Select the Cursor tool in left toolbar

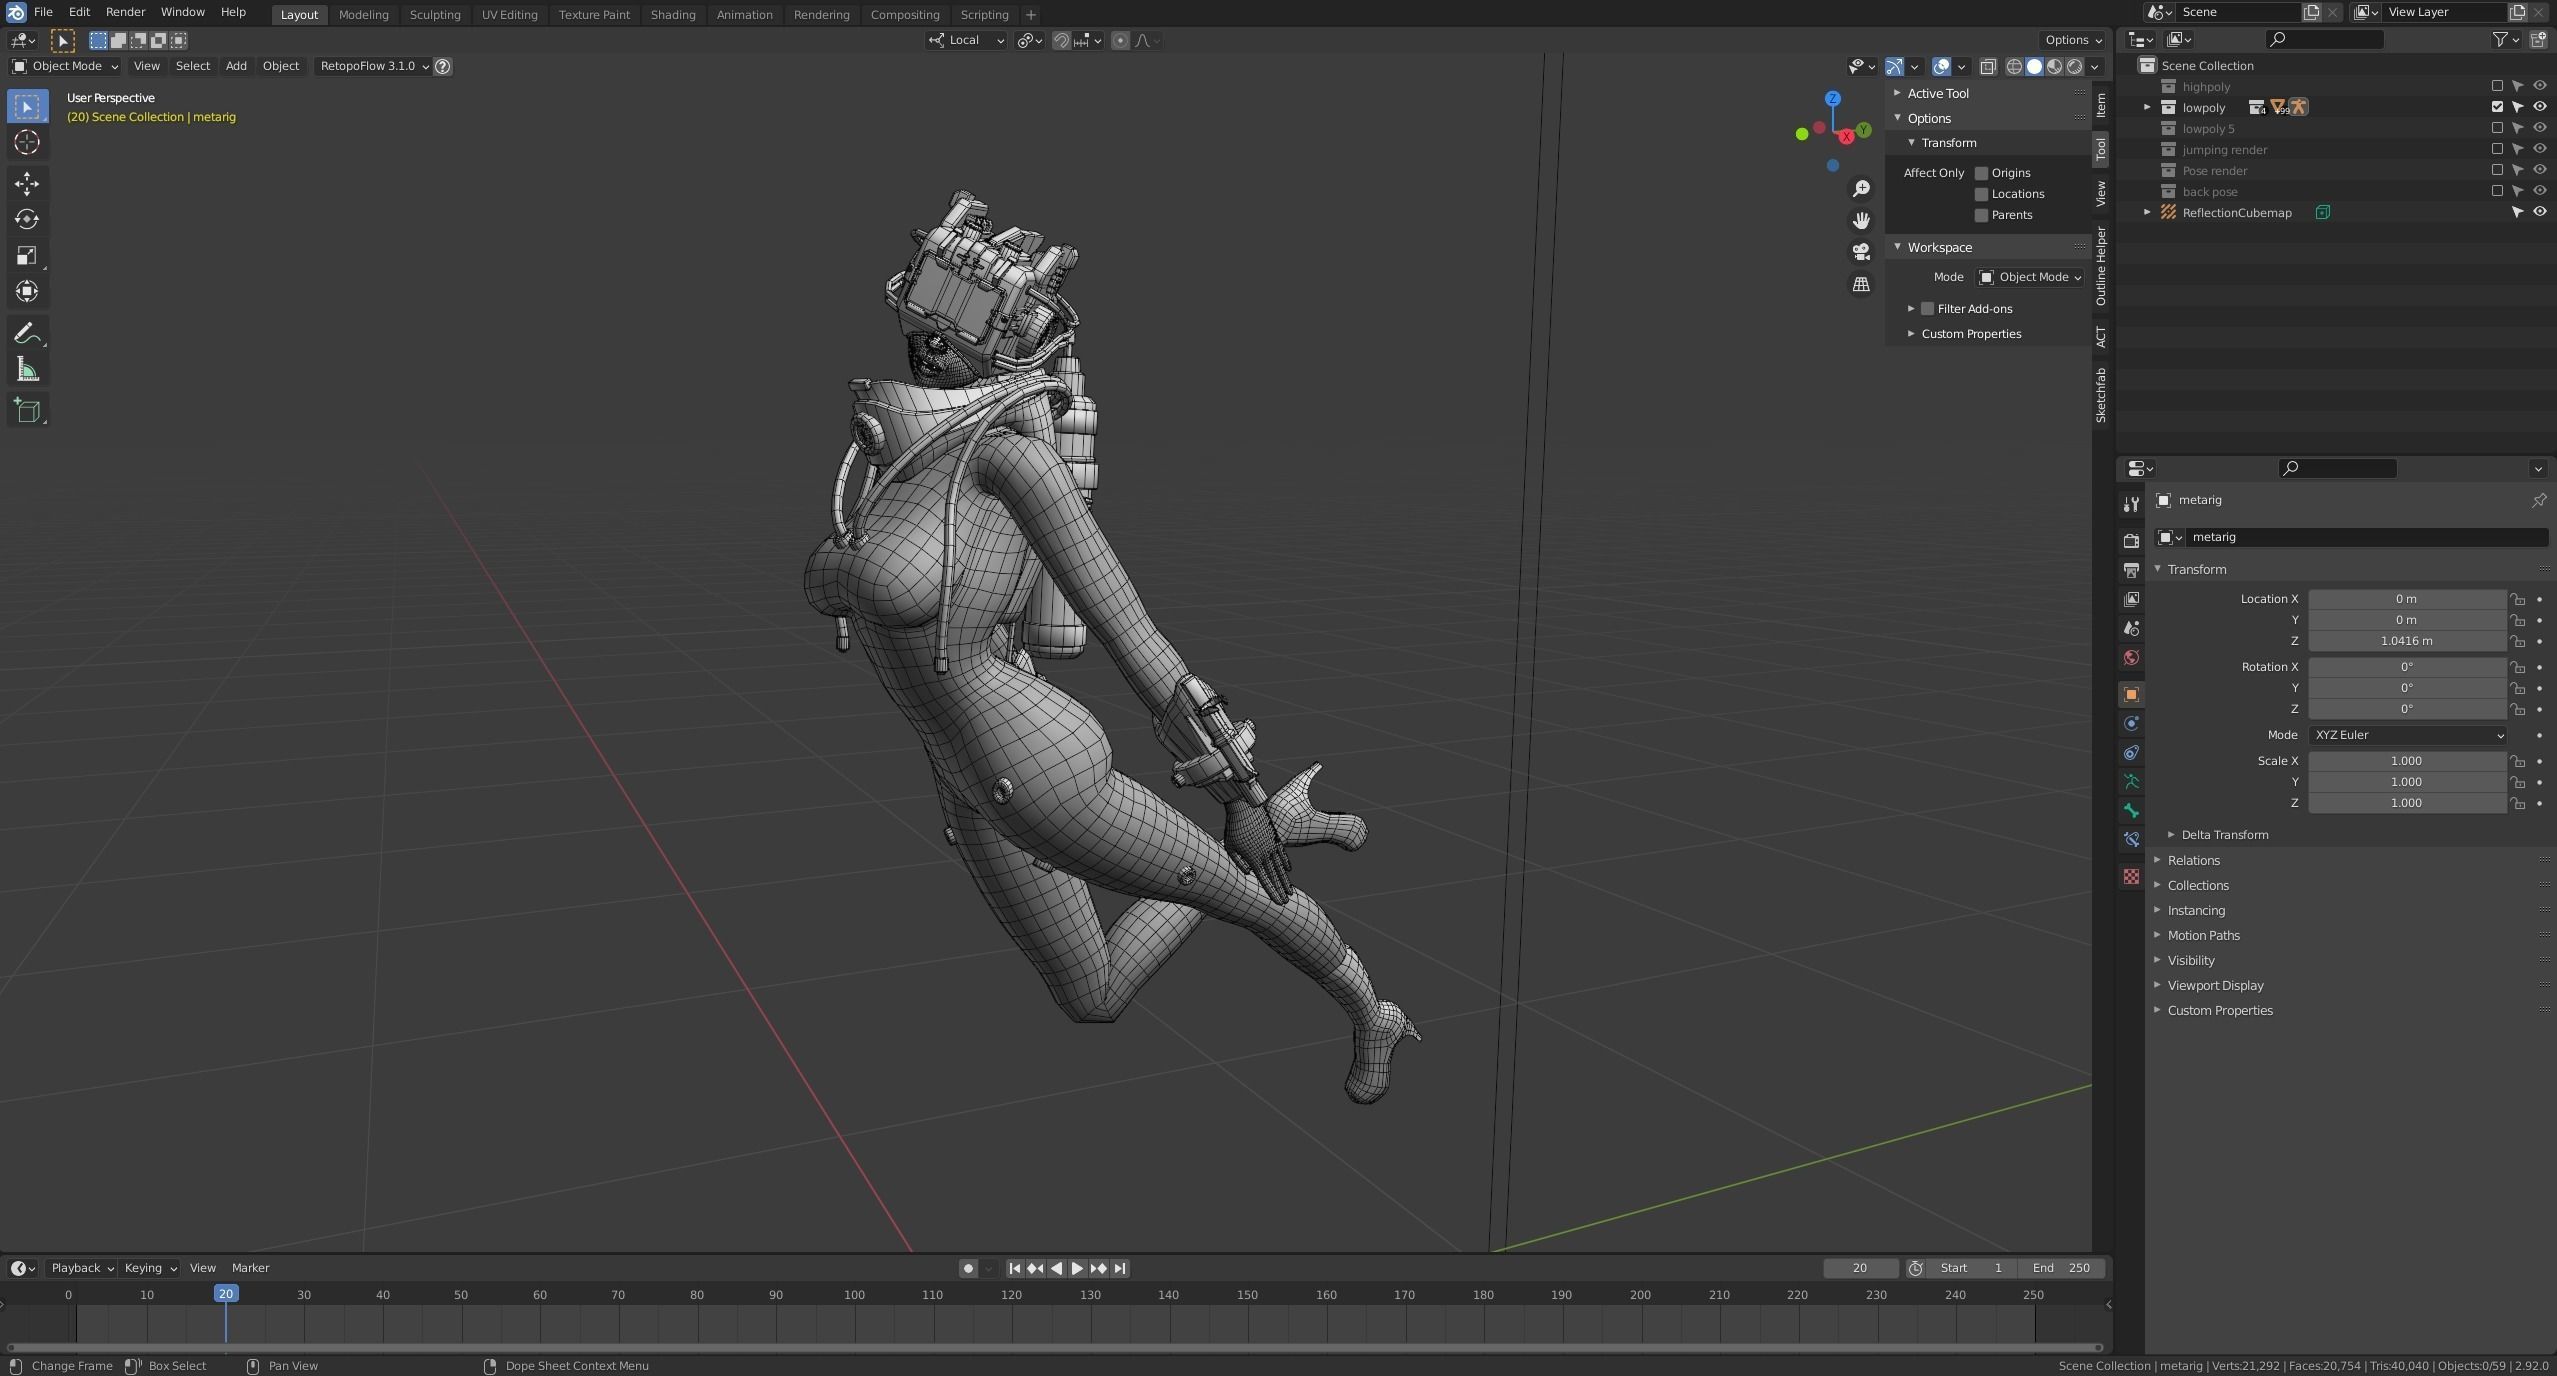click(x=27, y=142)
